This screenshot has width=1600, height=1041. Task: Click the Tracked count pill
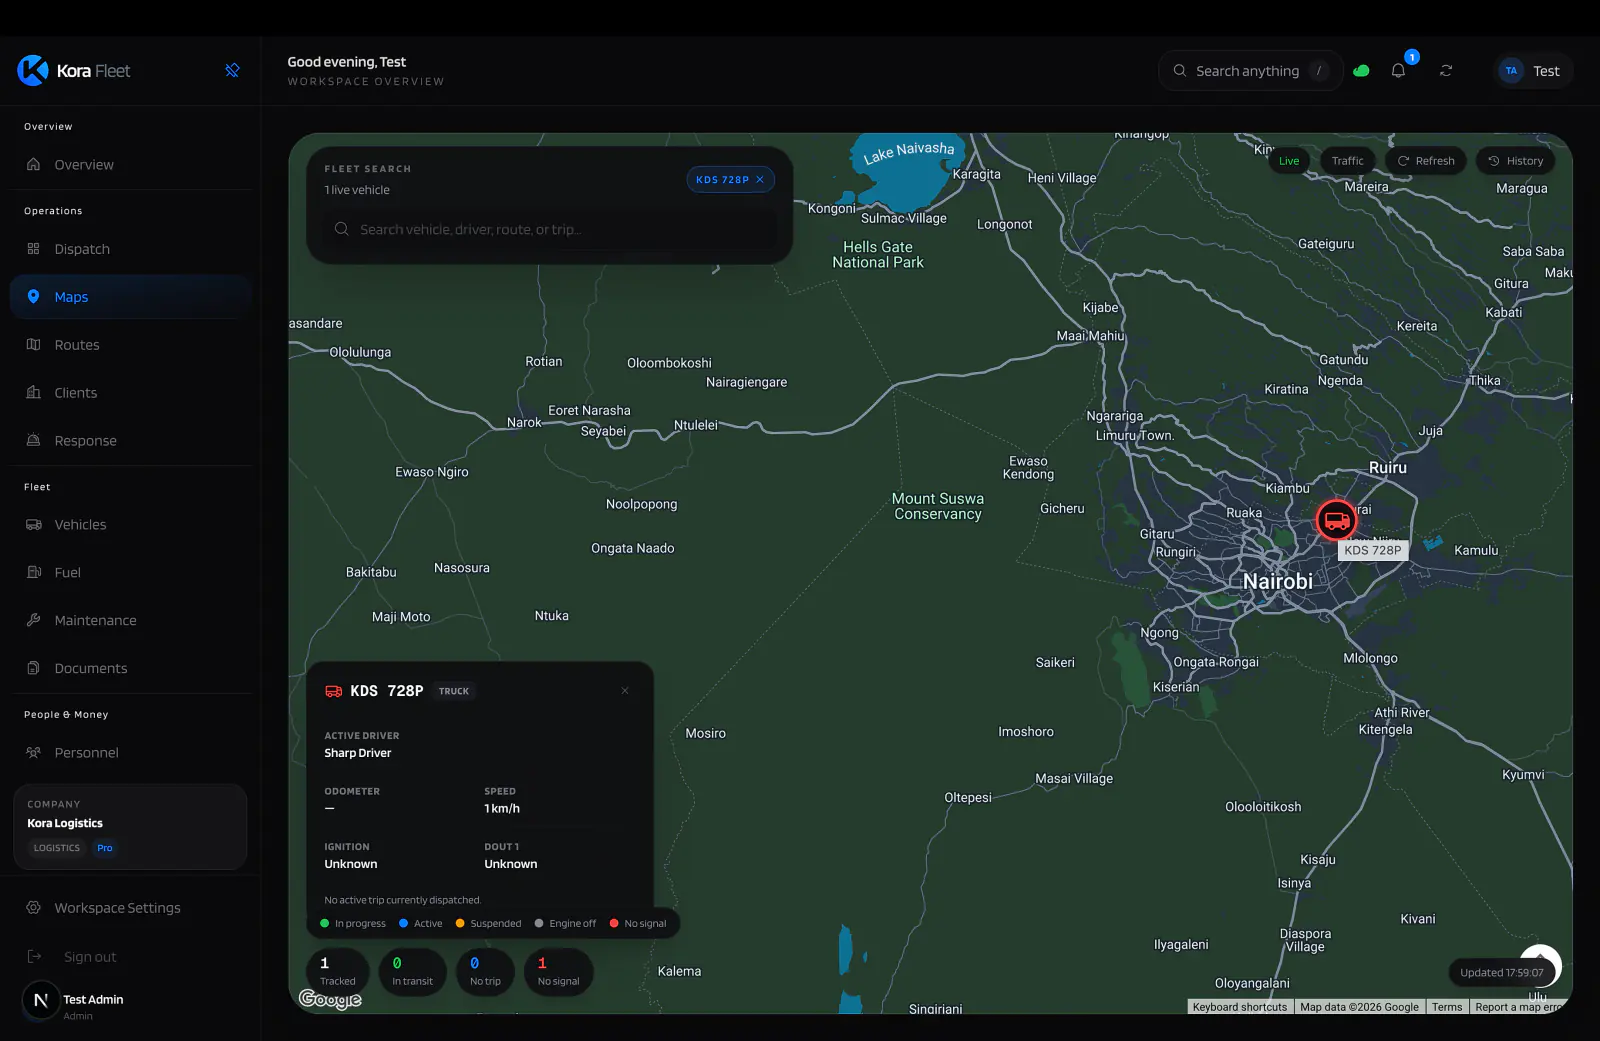coord(338,973)
